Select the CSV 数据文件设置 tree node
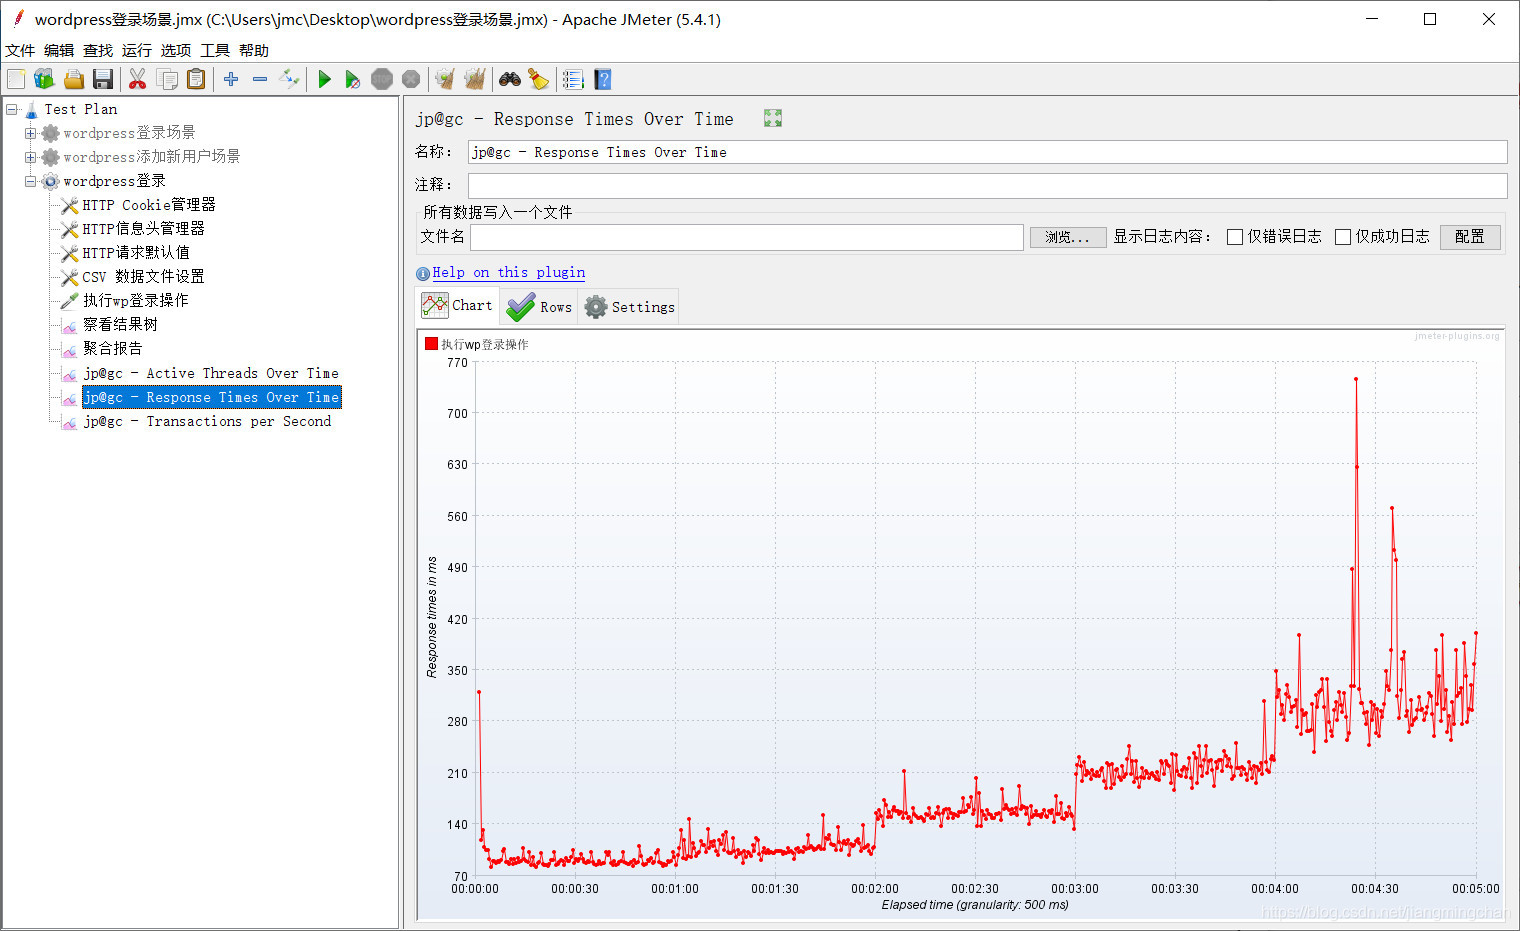 pos(143,277)
